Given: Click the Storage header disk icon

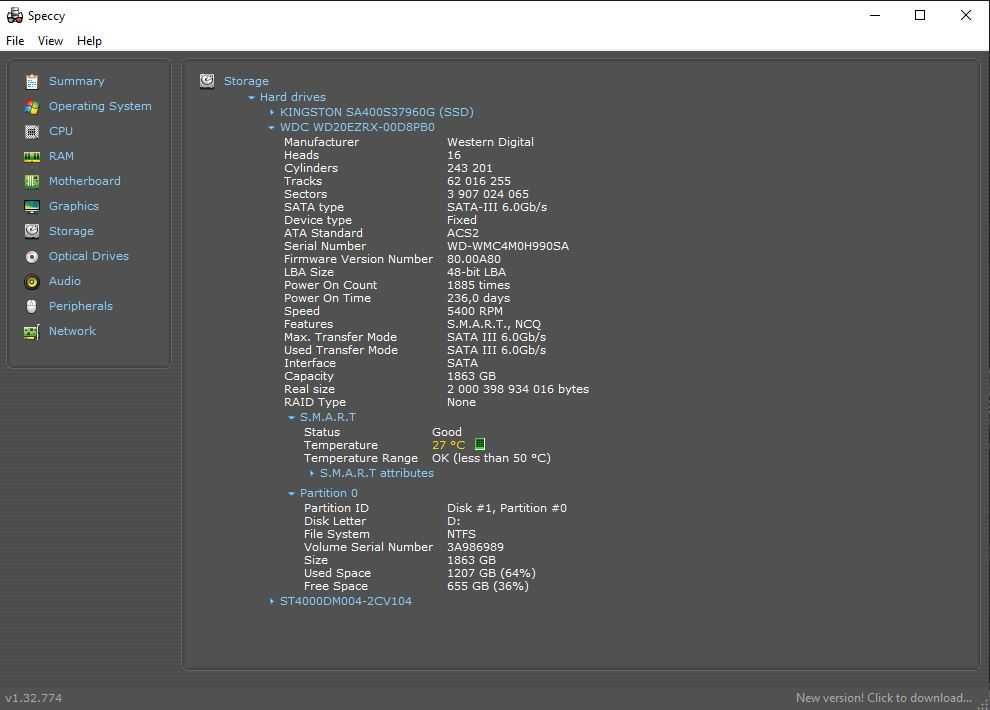Looking at the screenshot, I should pyautogui.click(x=207, y=81).
